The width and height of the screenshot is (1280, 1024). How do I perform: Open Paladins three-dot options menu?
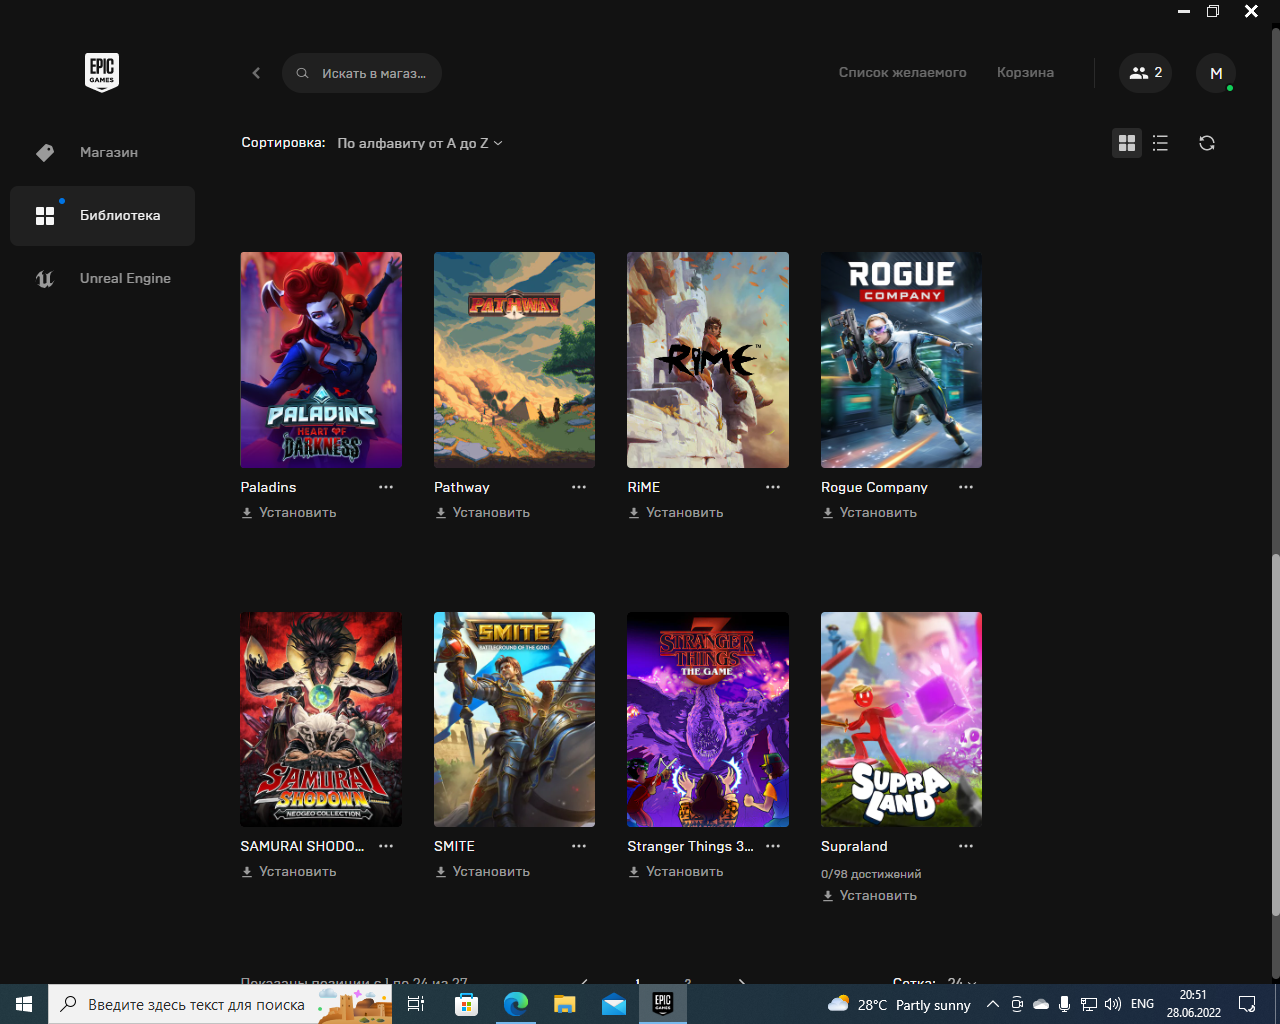(x=386, y=487)
